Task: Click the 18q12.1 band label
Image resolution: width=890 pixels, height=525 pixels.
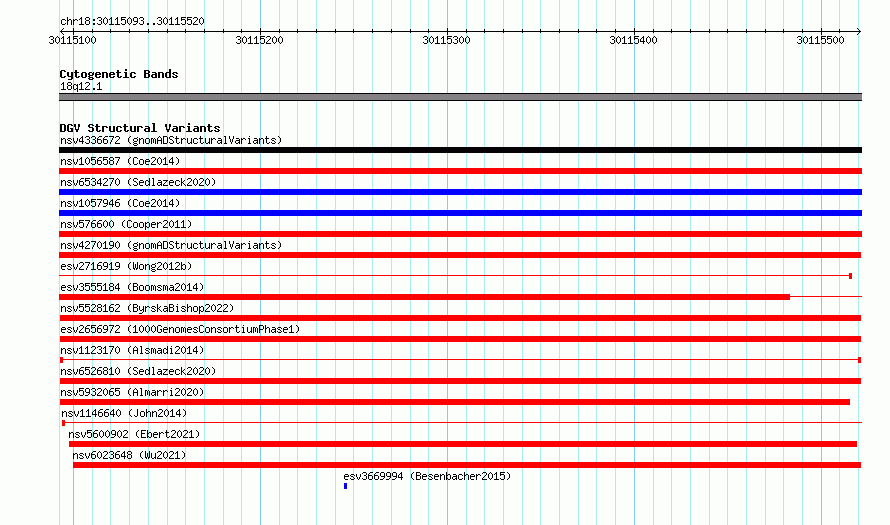Action: point(81,86)
